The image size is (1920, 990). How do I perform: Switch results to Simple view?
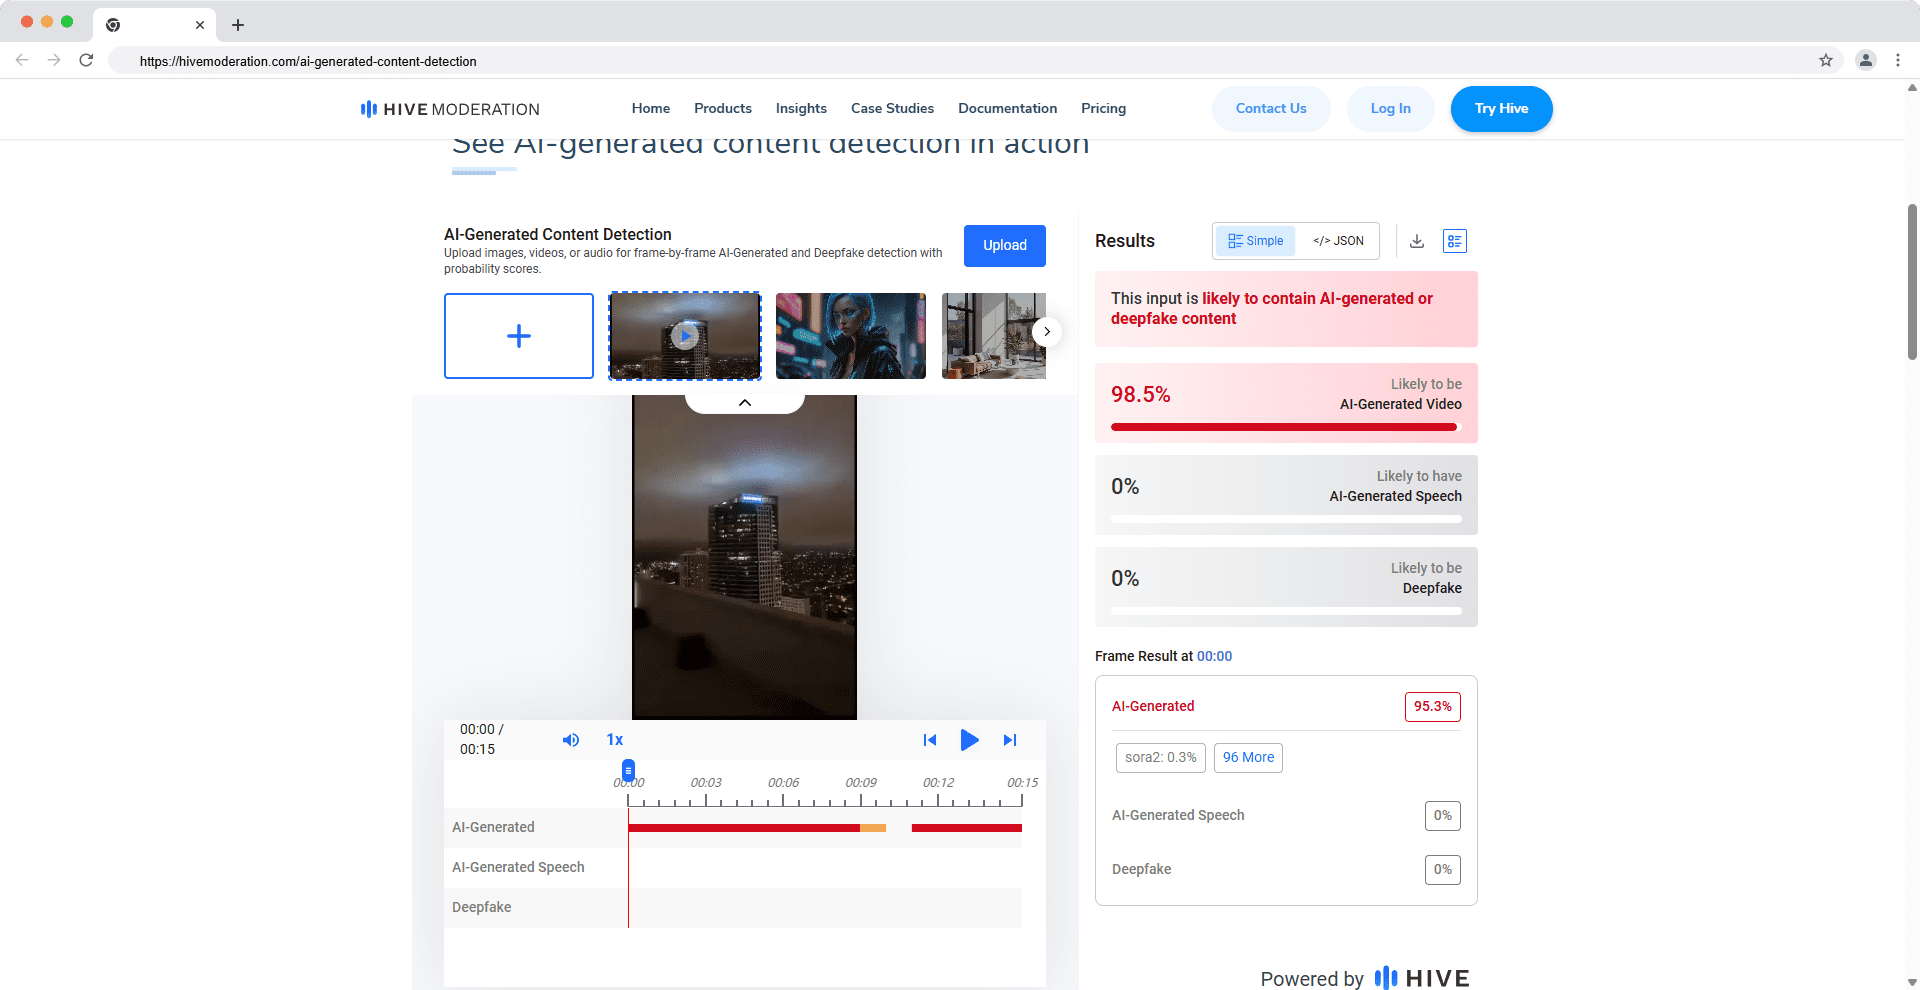(x=1256, y=241)
